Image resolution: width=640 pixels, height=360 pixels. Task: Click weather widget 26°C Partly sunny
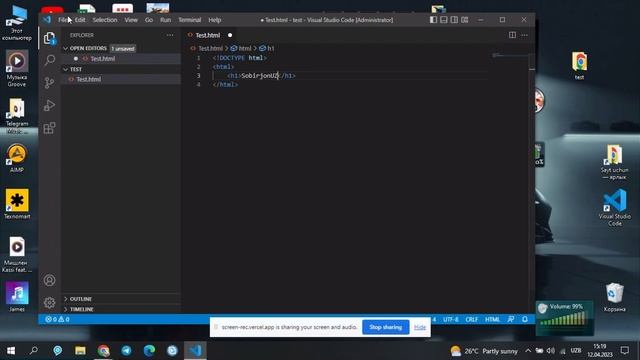(484, 351)
